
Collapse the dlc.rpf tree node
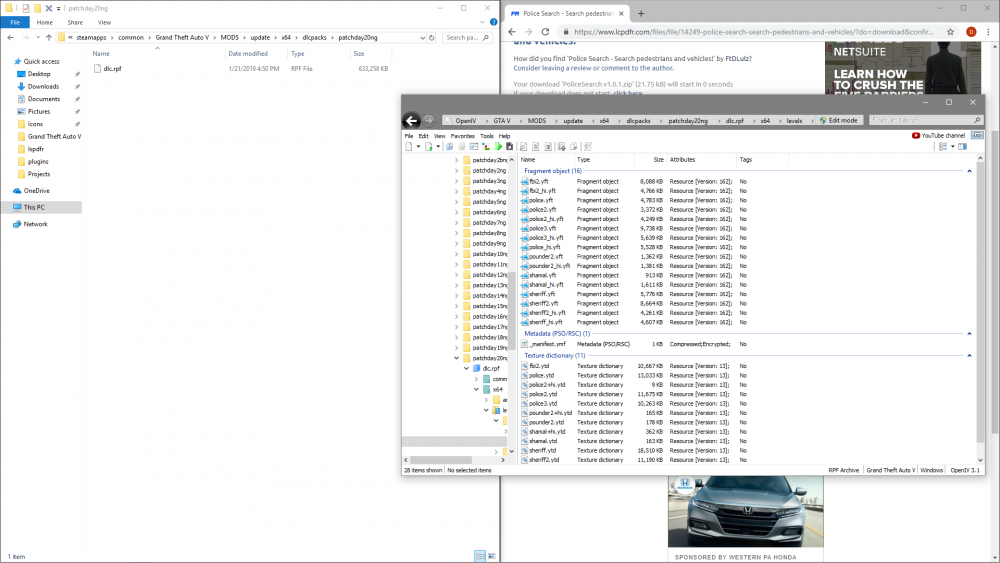click(x=466, y=368)
